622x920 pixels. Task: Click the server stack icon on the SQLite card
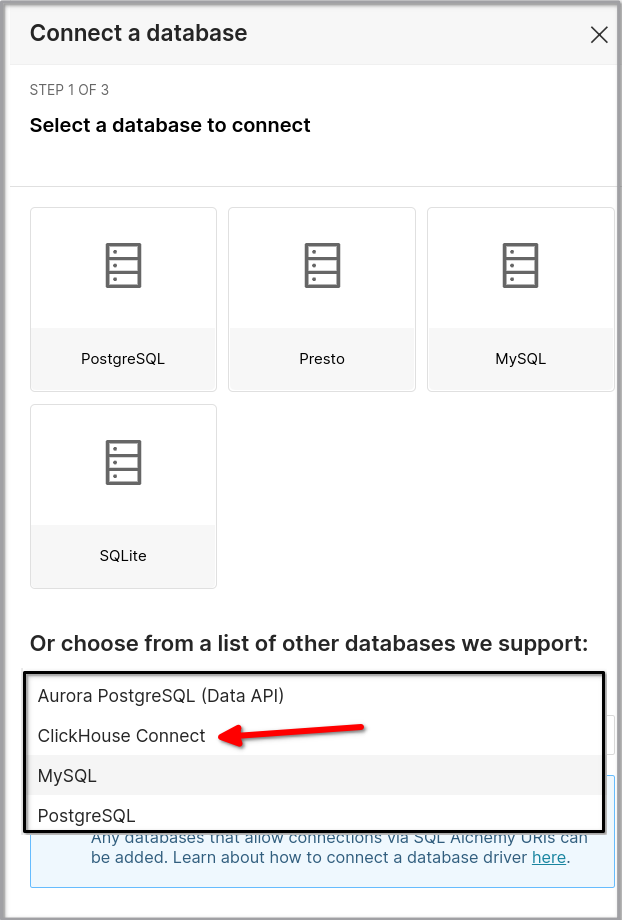point(122,462)
